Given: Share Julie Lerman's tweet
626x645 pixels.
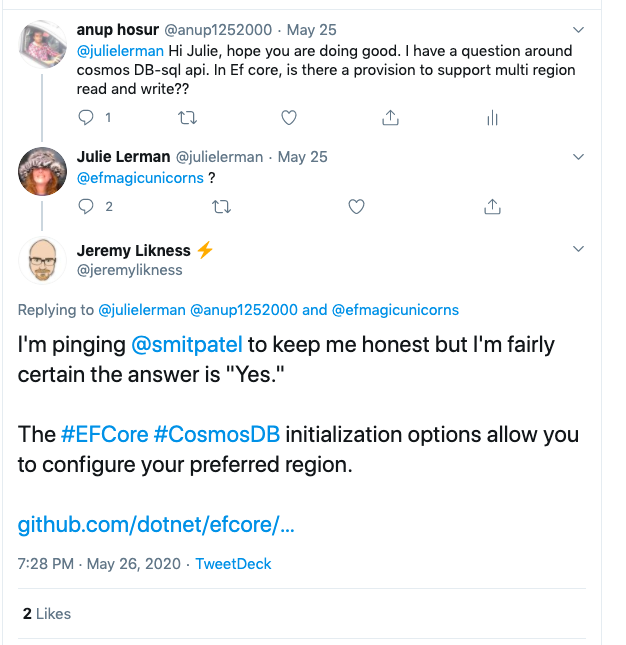Looking at the screenshot, I should pos(491,207).
